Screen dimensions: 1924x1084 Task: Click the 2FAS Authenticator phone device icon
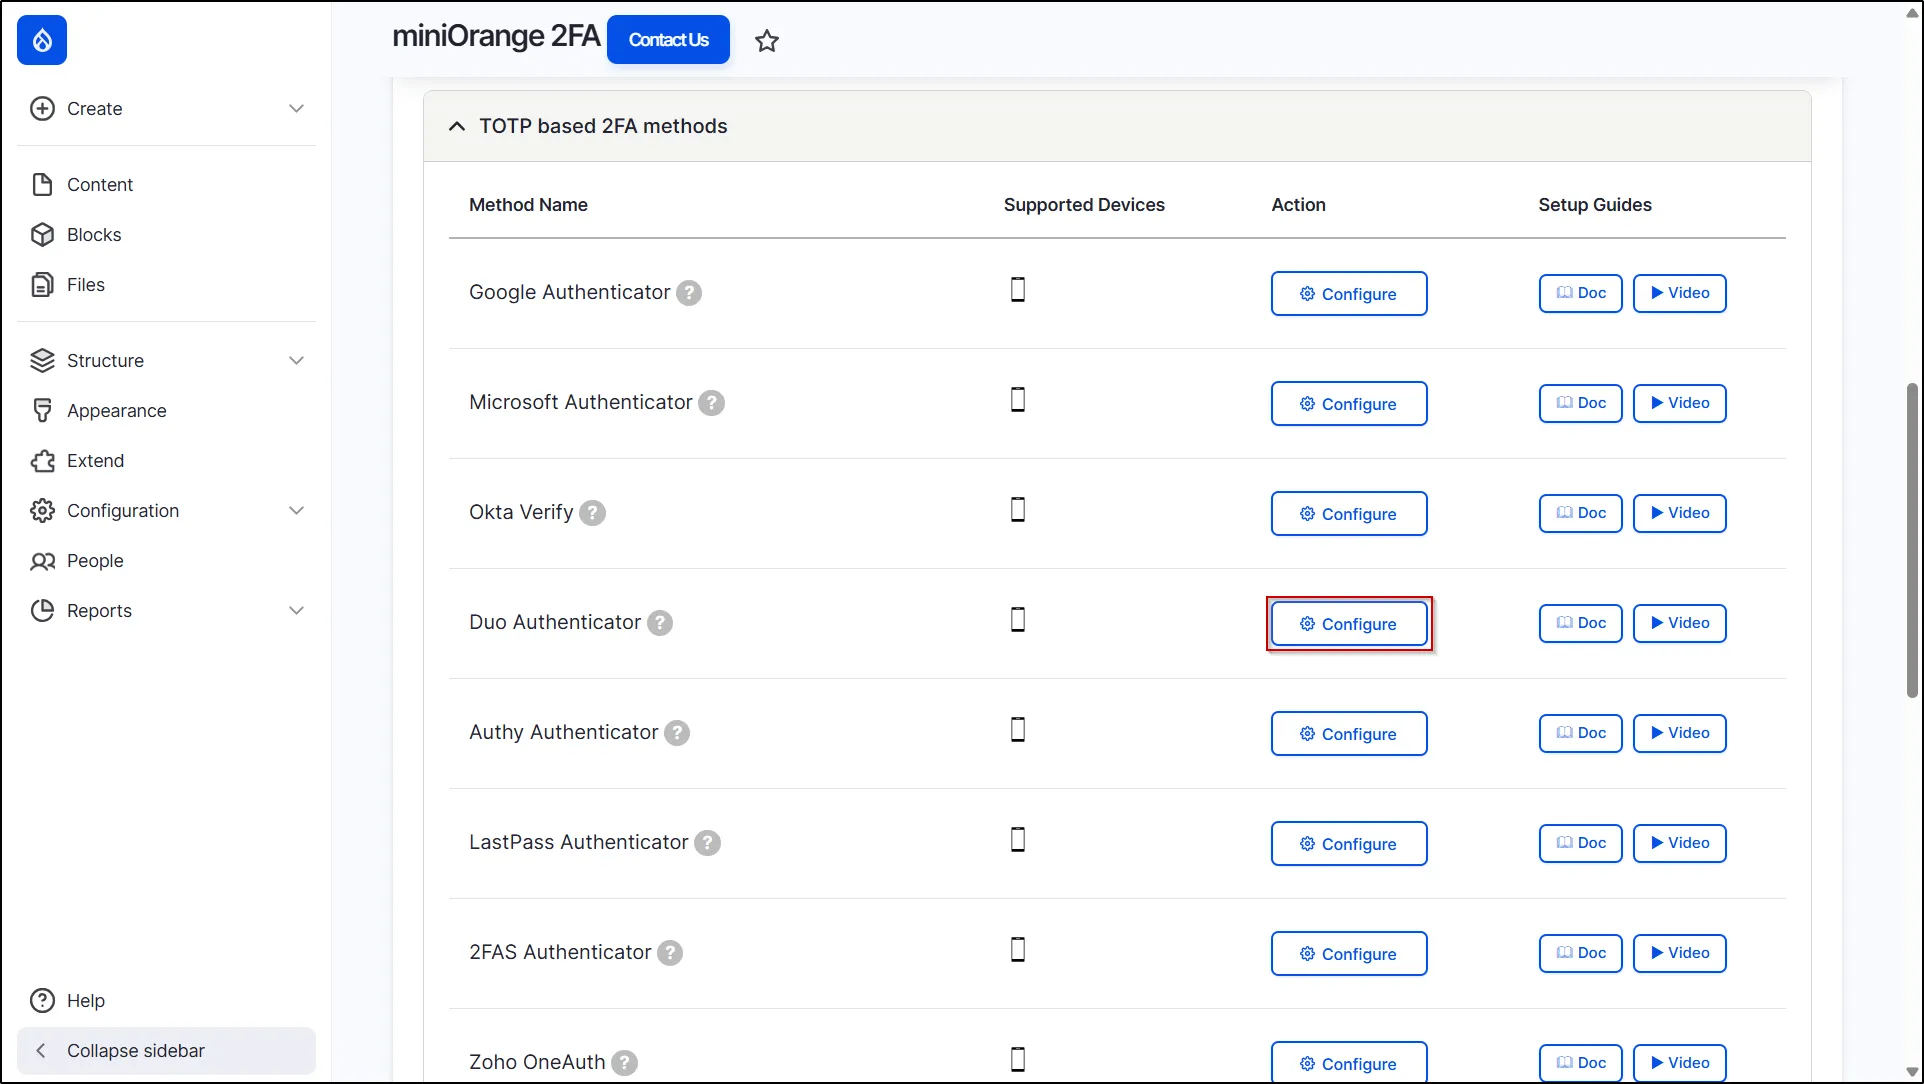click(1018, 950)
